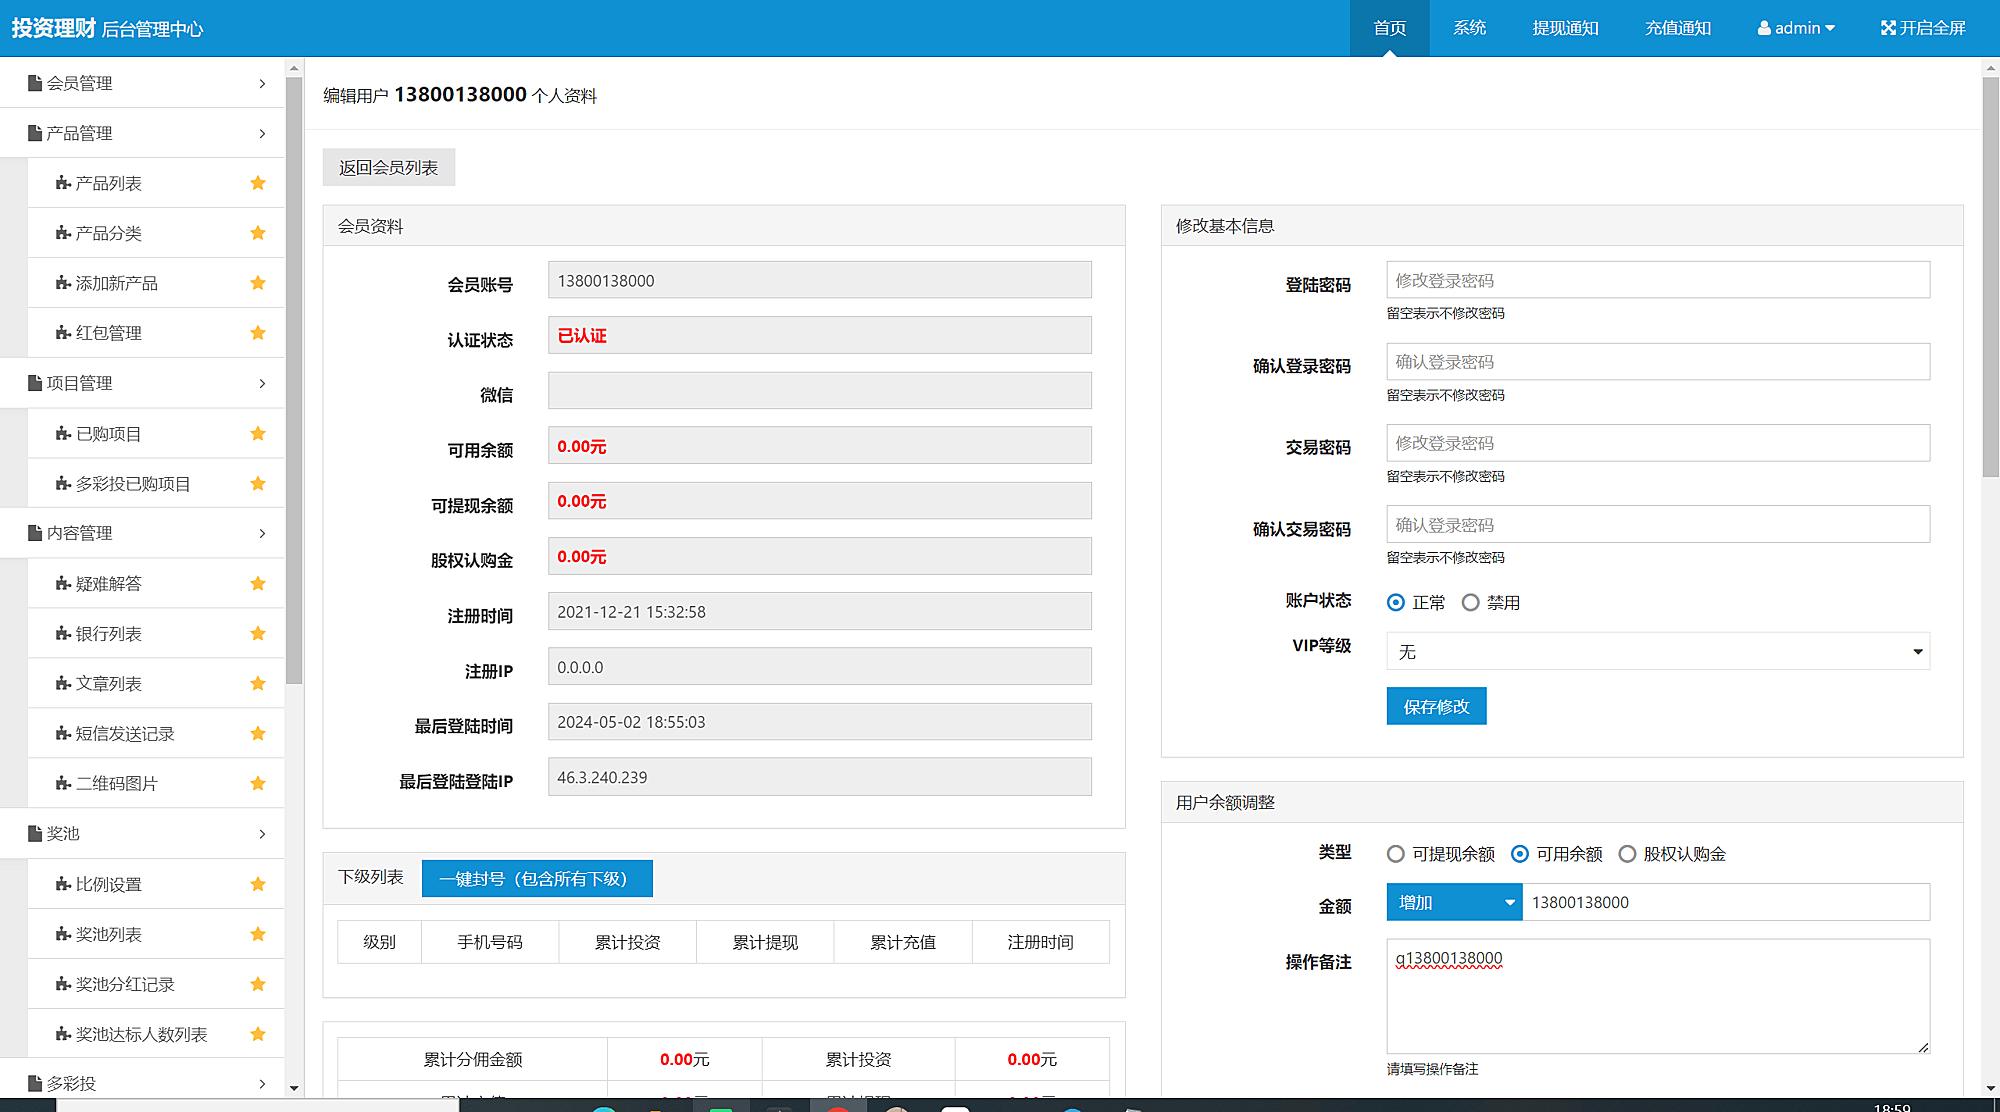Select the 禁用 account status radio

click(1470, 603)
